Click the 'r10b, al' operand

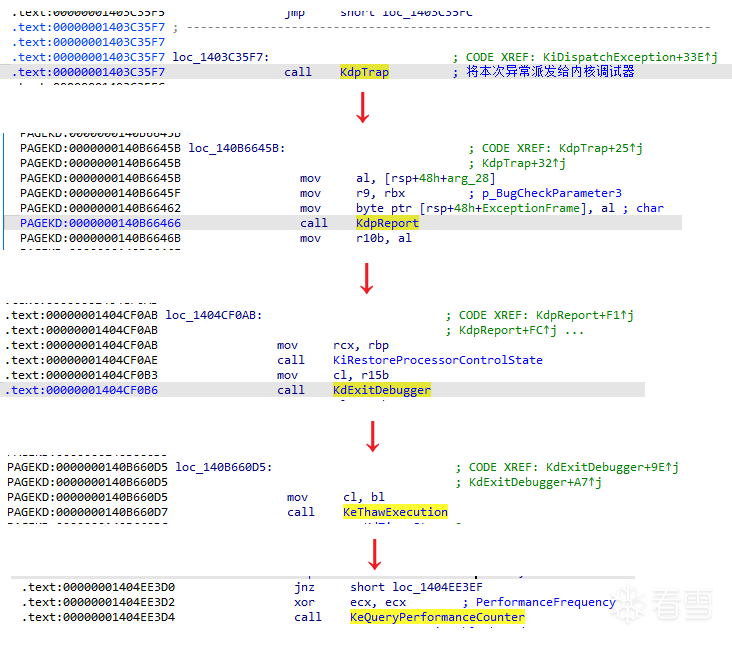click(x=384, y=238)
